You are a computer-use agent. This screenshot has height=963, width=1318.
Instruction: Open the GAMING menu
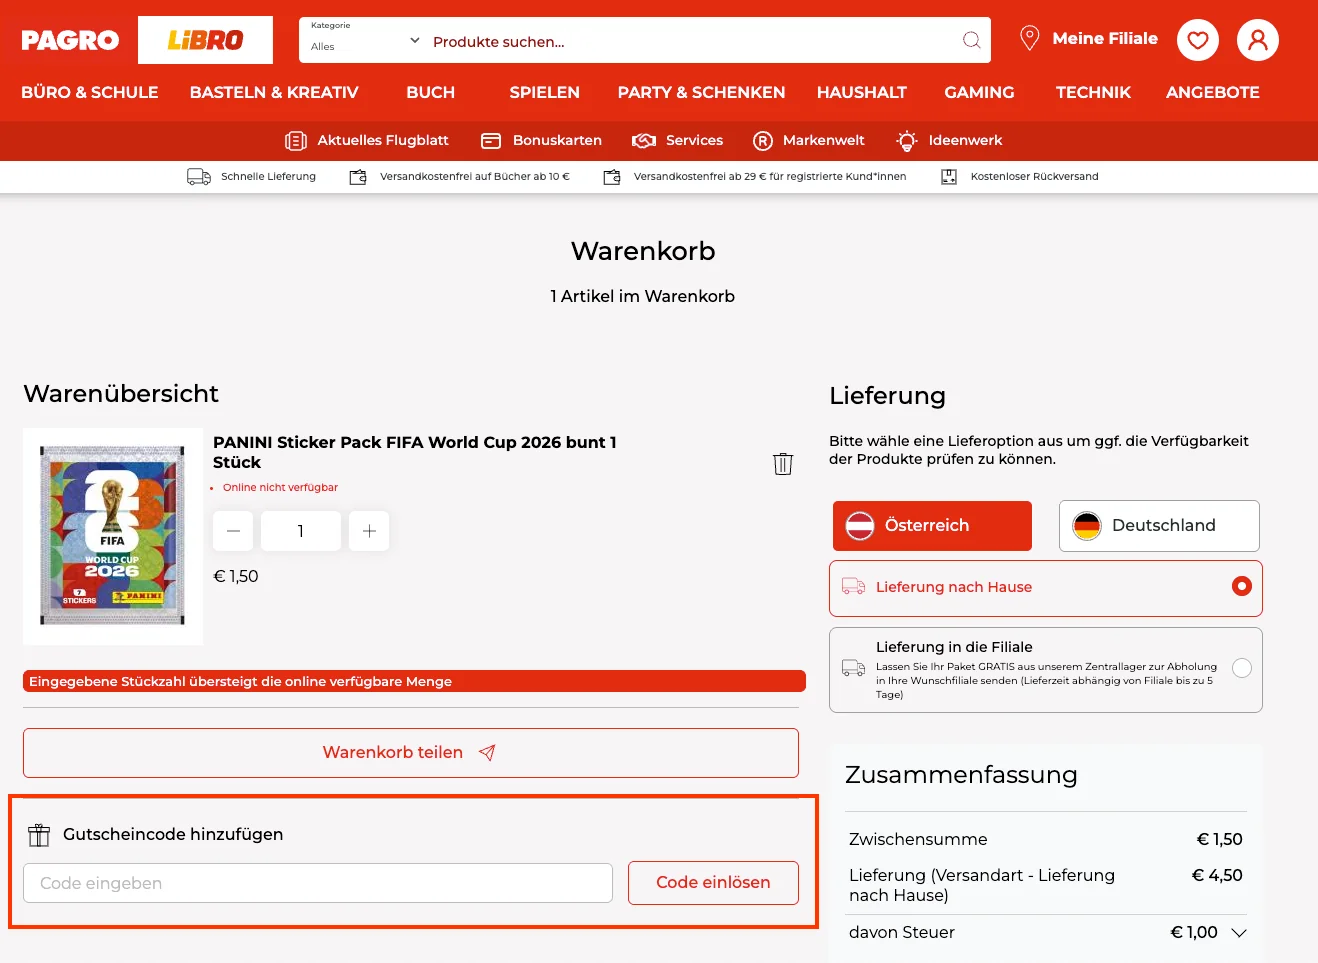click(x=979, y=92)
